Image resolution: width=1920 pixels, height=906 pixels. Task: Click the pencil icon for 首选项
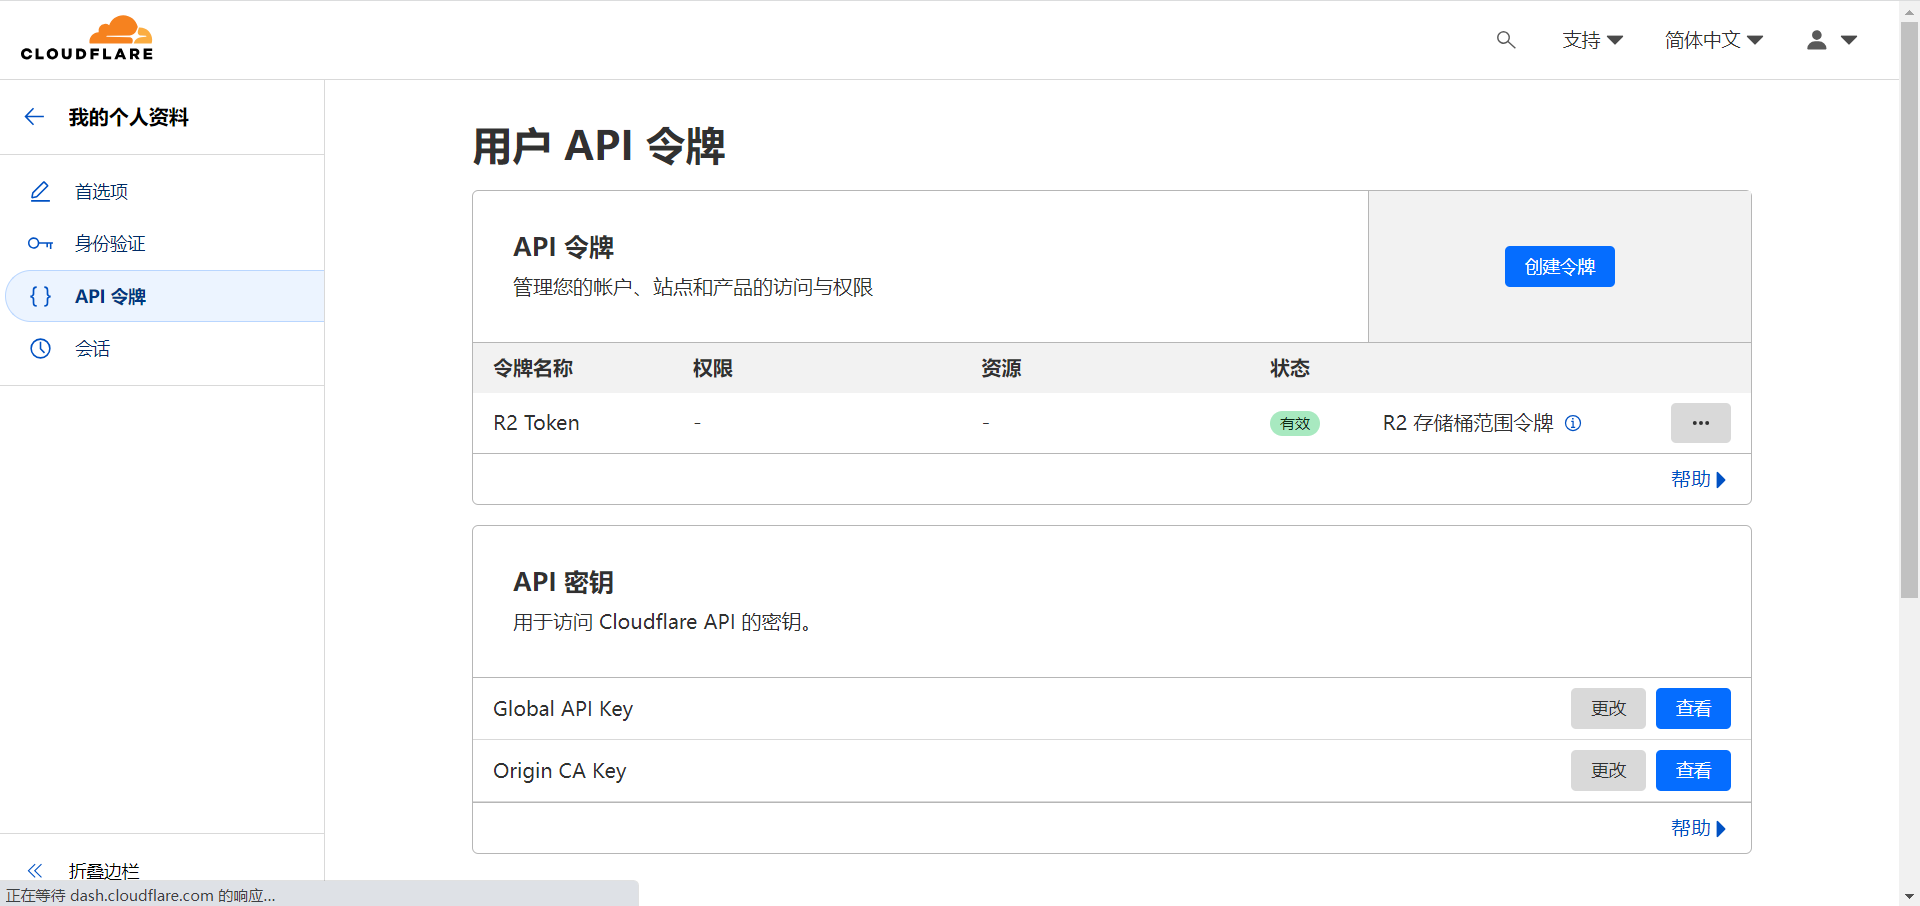(x=40, y=191)
